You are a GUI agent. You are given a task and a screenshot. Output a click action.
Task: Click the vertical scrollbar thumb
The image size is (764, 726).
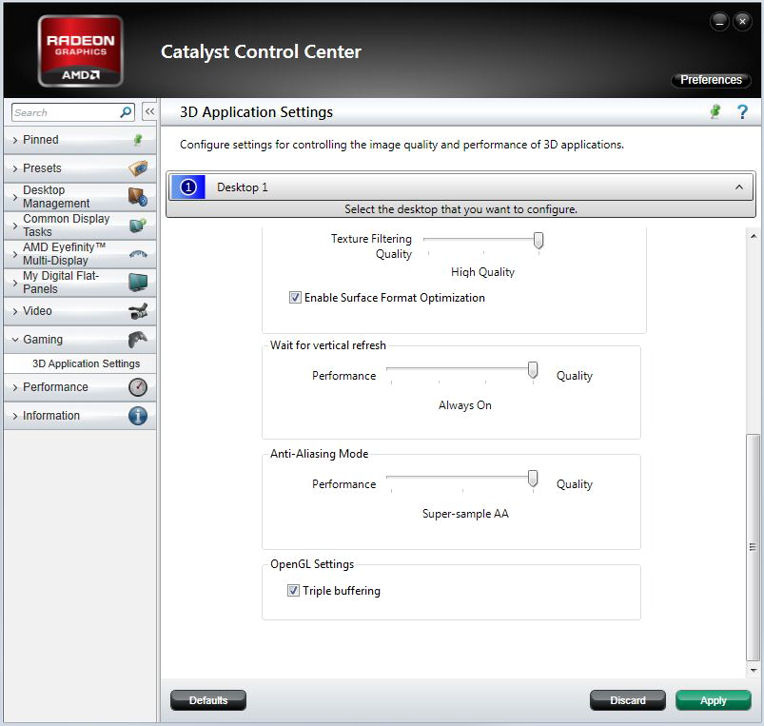(753, 548)
